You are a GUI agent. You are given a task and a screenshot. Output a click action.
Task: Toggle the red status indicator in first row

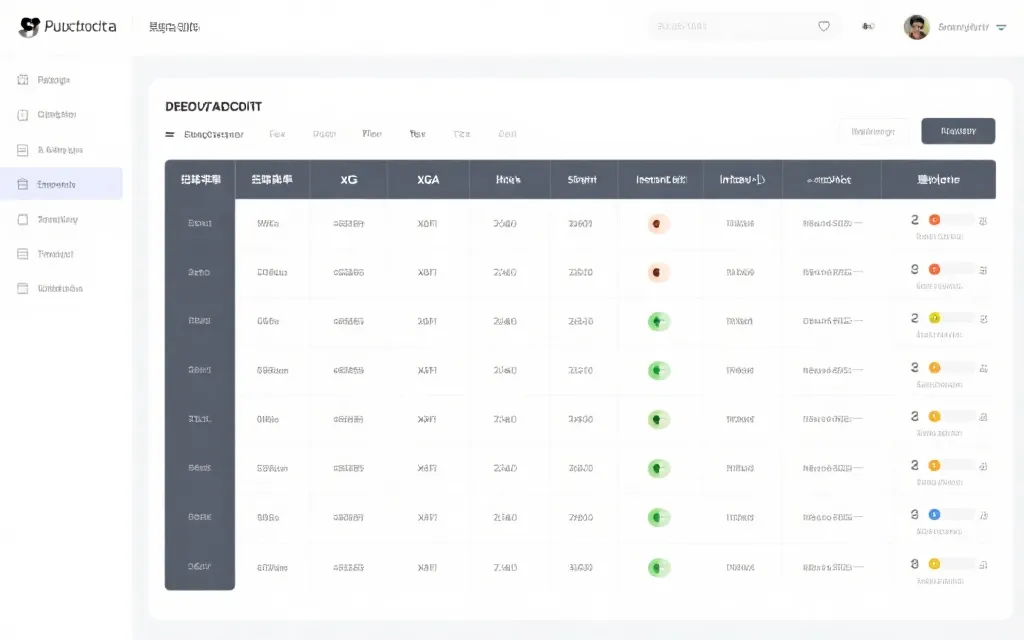click(x=657, y=224)
